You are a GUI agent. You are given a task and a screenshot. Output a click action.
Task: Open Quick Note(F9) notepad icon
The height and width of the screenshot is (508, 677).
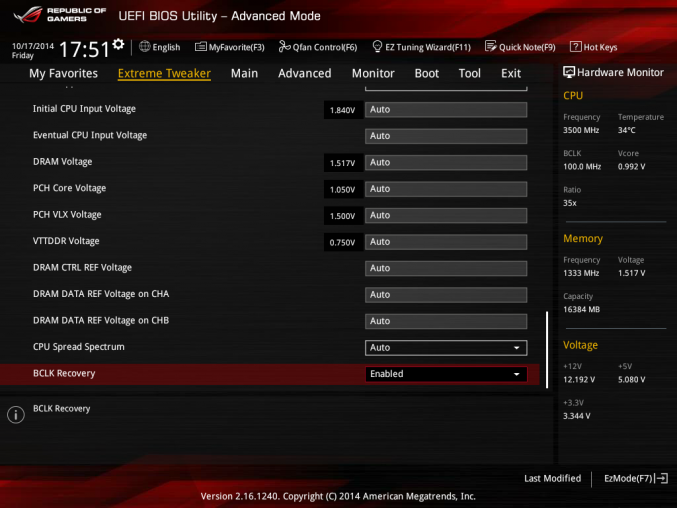coord(490,47)
